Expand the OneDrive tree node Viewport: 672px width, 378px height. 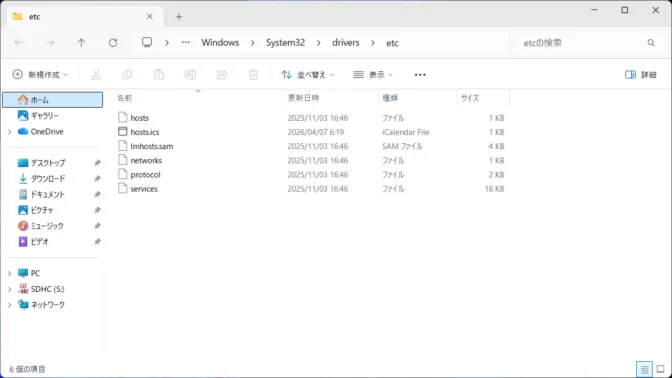coord(9,132)
